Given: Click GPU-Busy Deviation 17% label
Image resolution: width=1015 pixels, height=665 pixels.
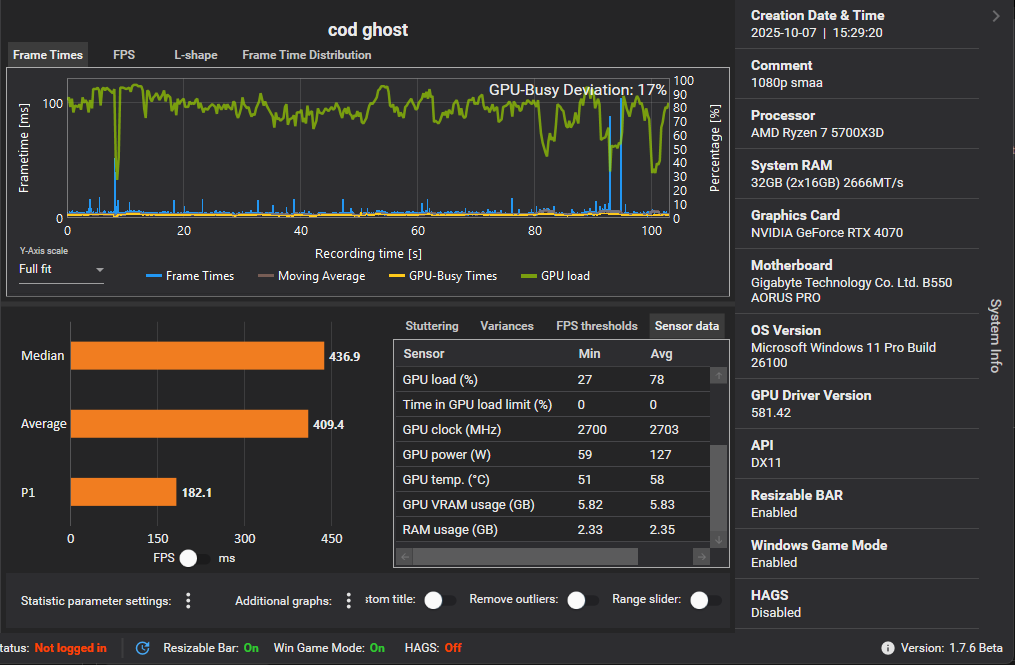Looking at the screenshot, I should [577, 89].
